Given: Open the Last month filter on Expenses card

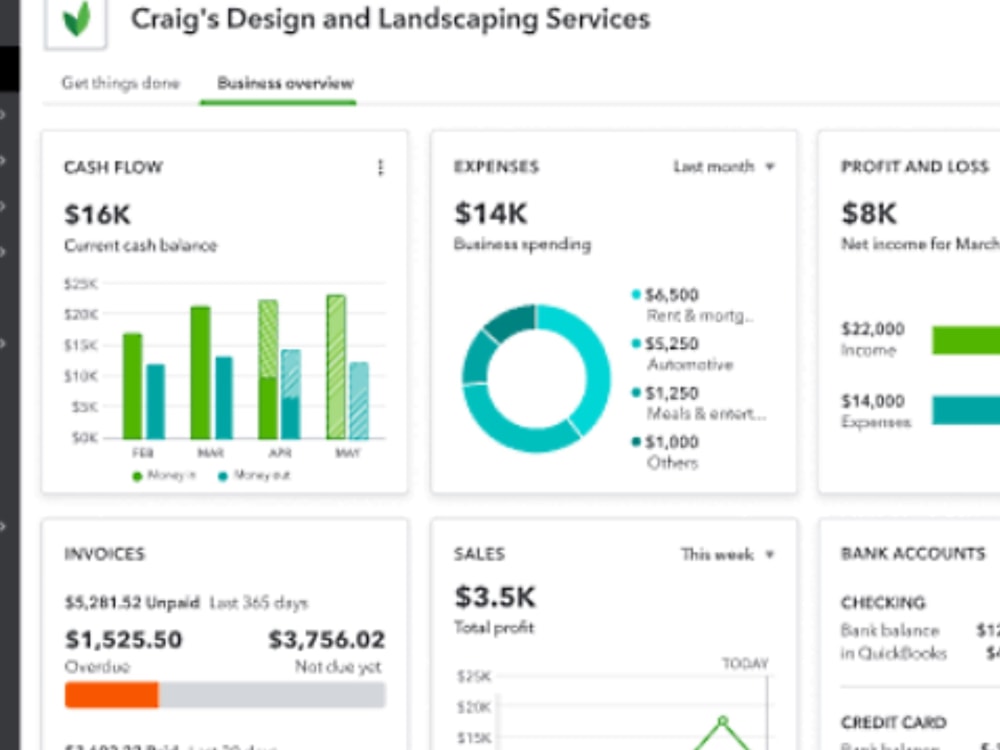Looking at the screenshot, I should point(726,167).
